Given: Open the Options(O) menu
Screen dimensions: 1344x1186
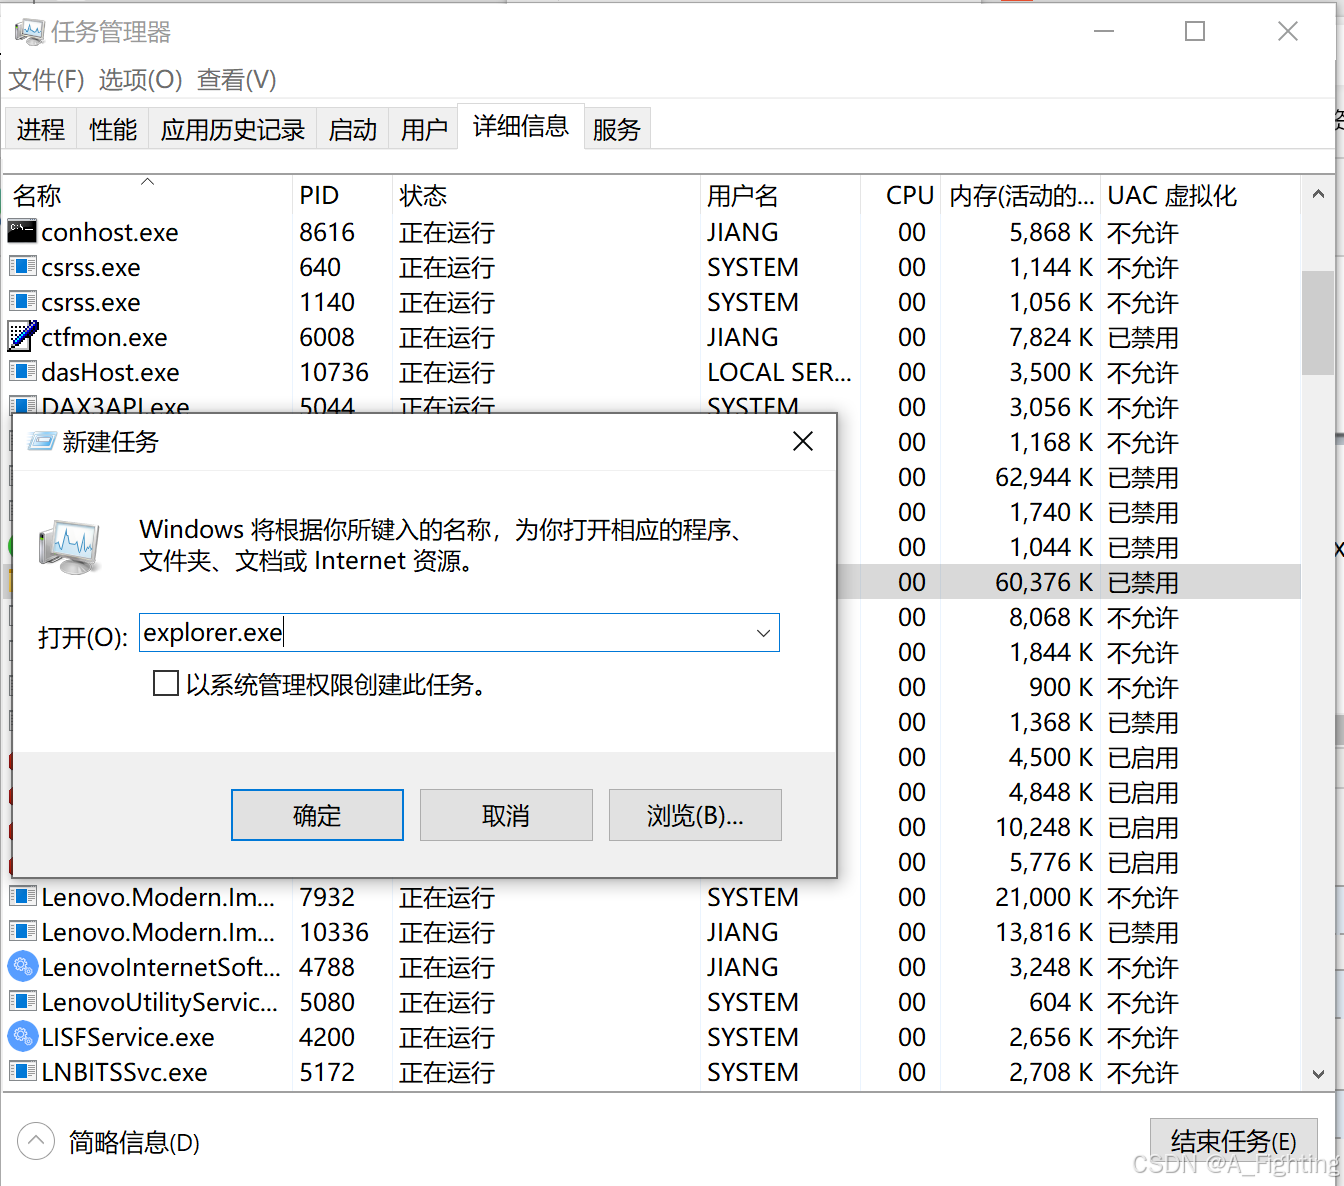Looking at the screenshot, I should (140, 80).
